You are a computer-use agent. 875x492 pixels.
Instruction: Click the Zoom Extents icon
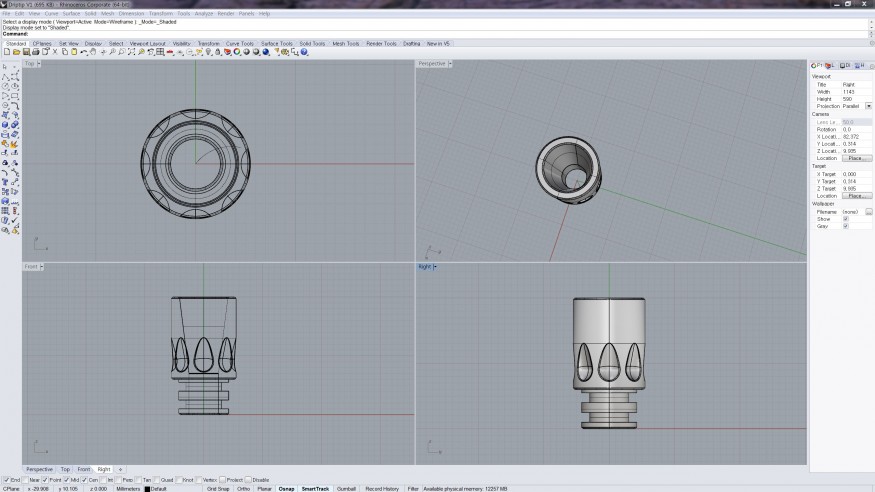[131, 52]
